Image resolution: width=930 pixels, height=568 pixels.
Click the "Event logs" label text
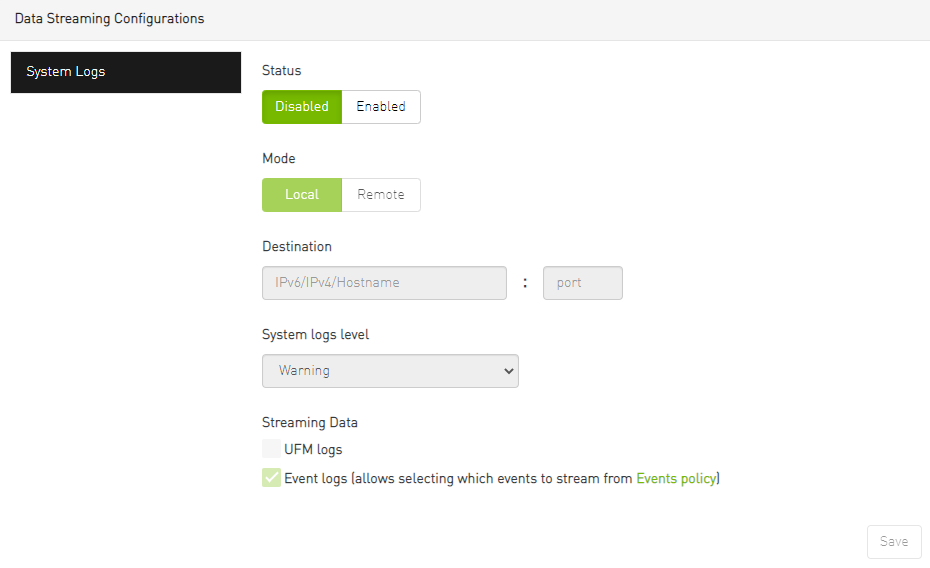point(316,479)
